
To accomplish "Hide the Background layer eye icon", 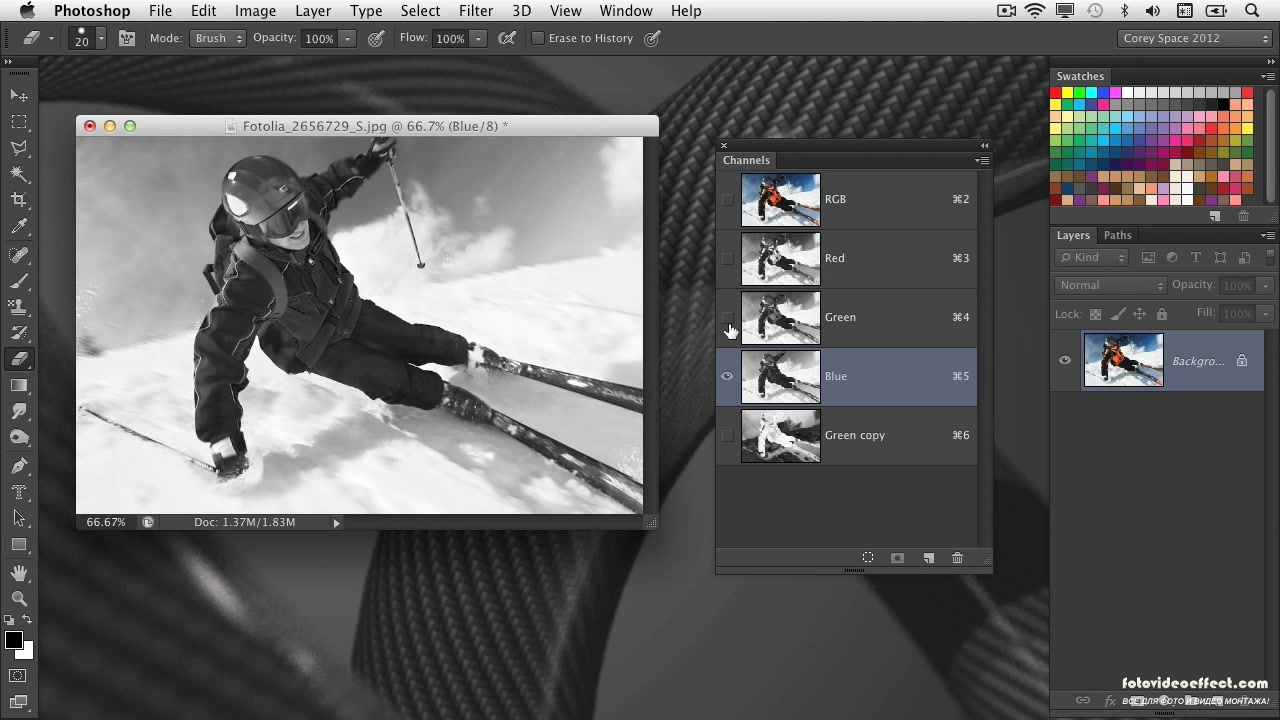I will pyautogui.click(x=1065, y=361).
